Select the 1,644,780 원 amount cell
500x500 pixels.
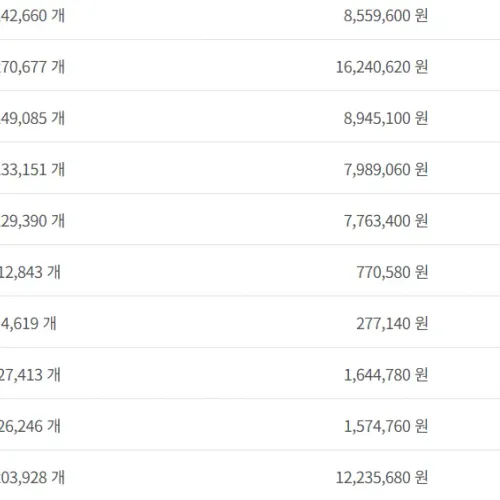click(386, 375)
